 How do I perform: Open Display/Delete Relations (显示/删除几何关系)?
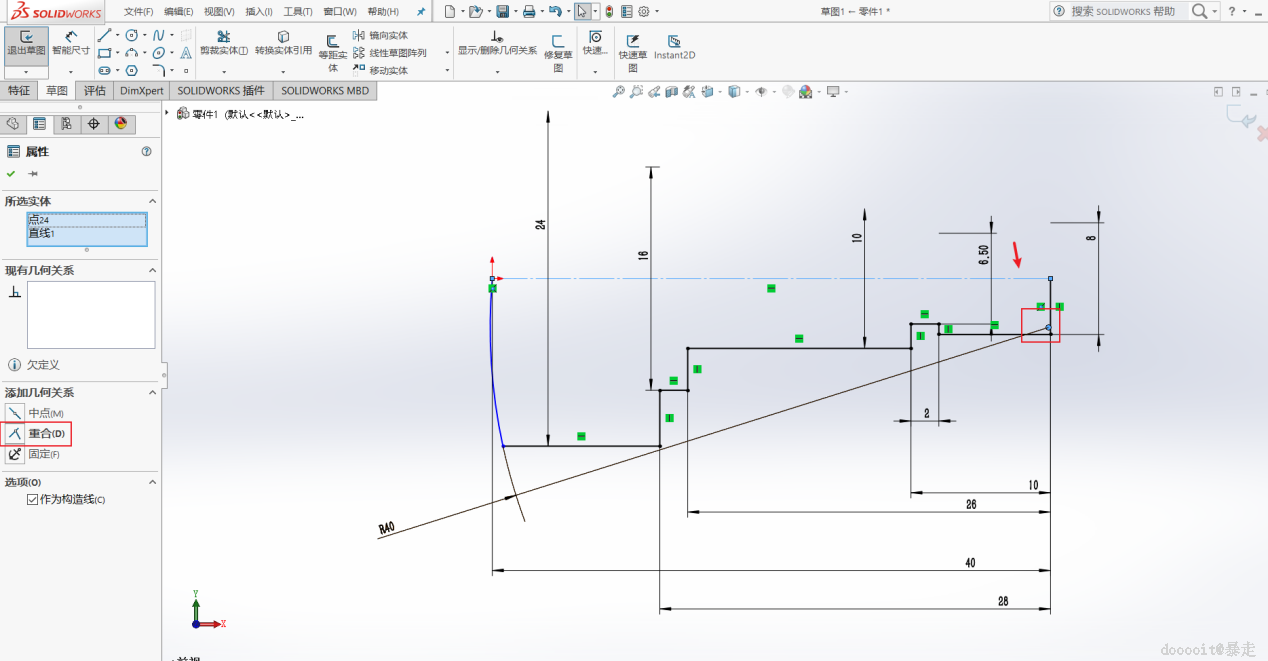(497, 43)
